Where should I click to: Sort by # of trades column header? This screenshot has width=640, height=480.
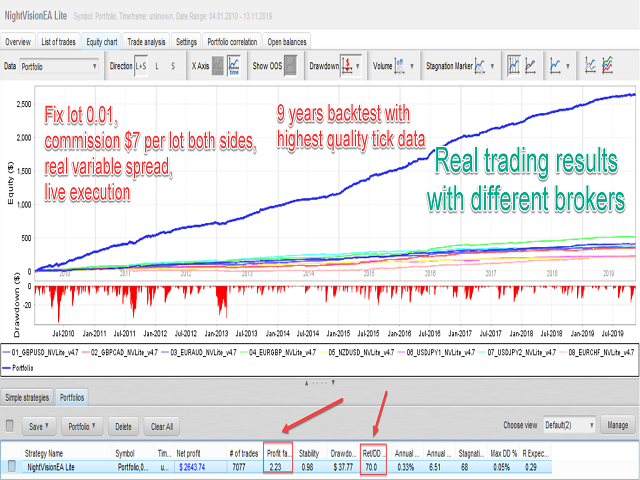(x=244, y=453)
